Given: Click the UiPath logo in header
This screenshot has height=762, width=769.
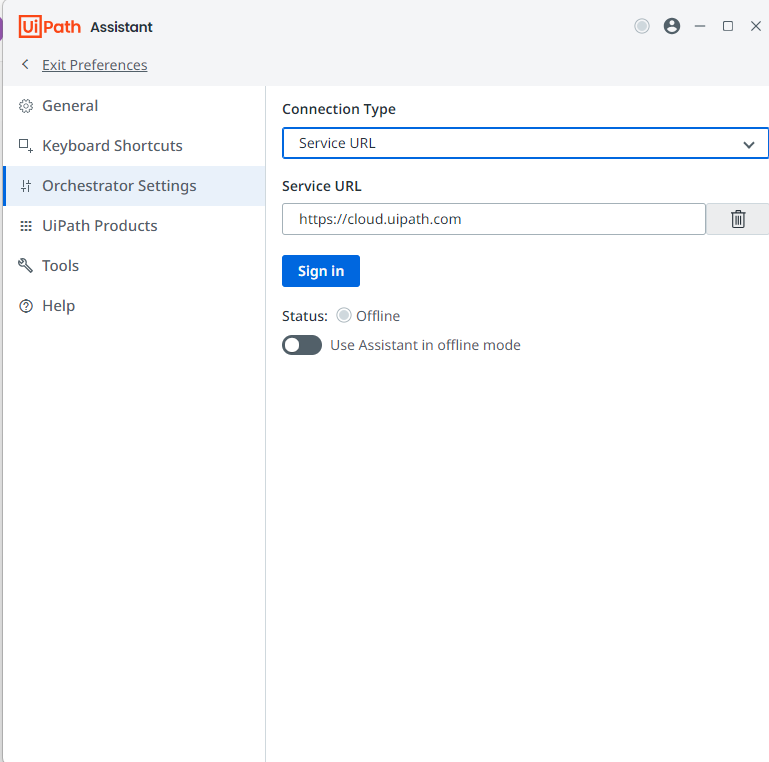Looking at the screenshot, I should [x=50, y=26].
